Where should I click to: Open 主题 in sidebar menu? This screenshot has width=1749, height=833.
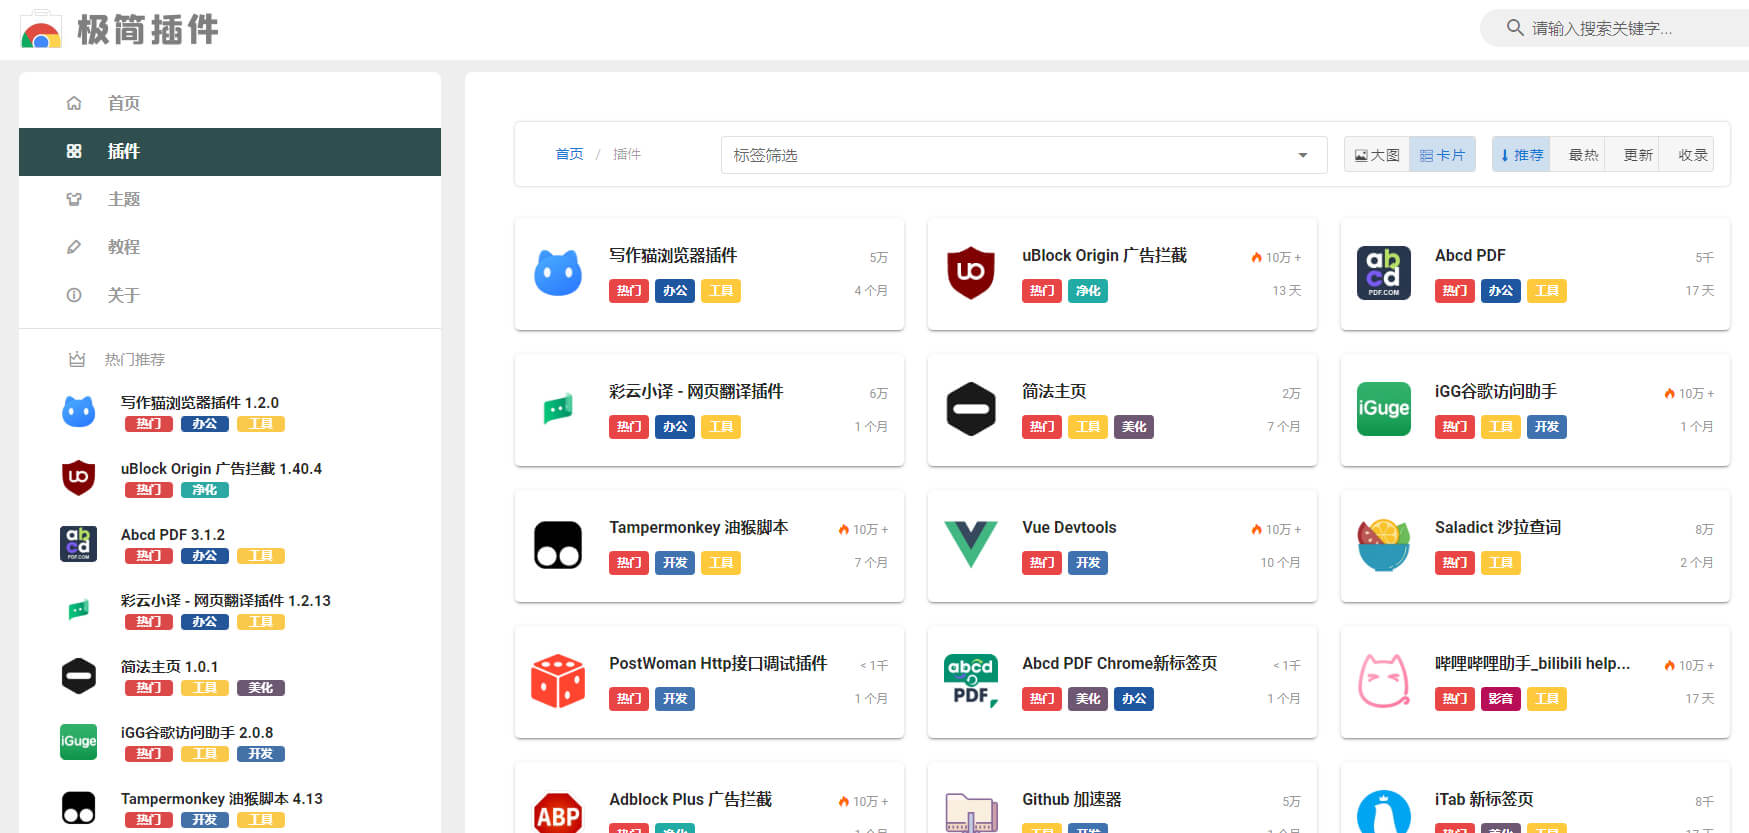(x=230, y=199)
